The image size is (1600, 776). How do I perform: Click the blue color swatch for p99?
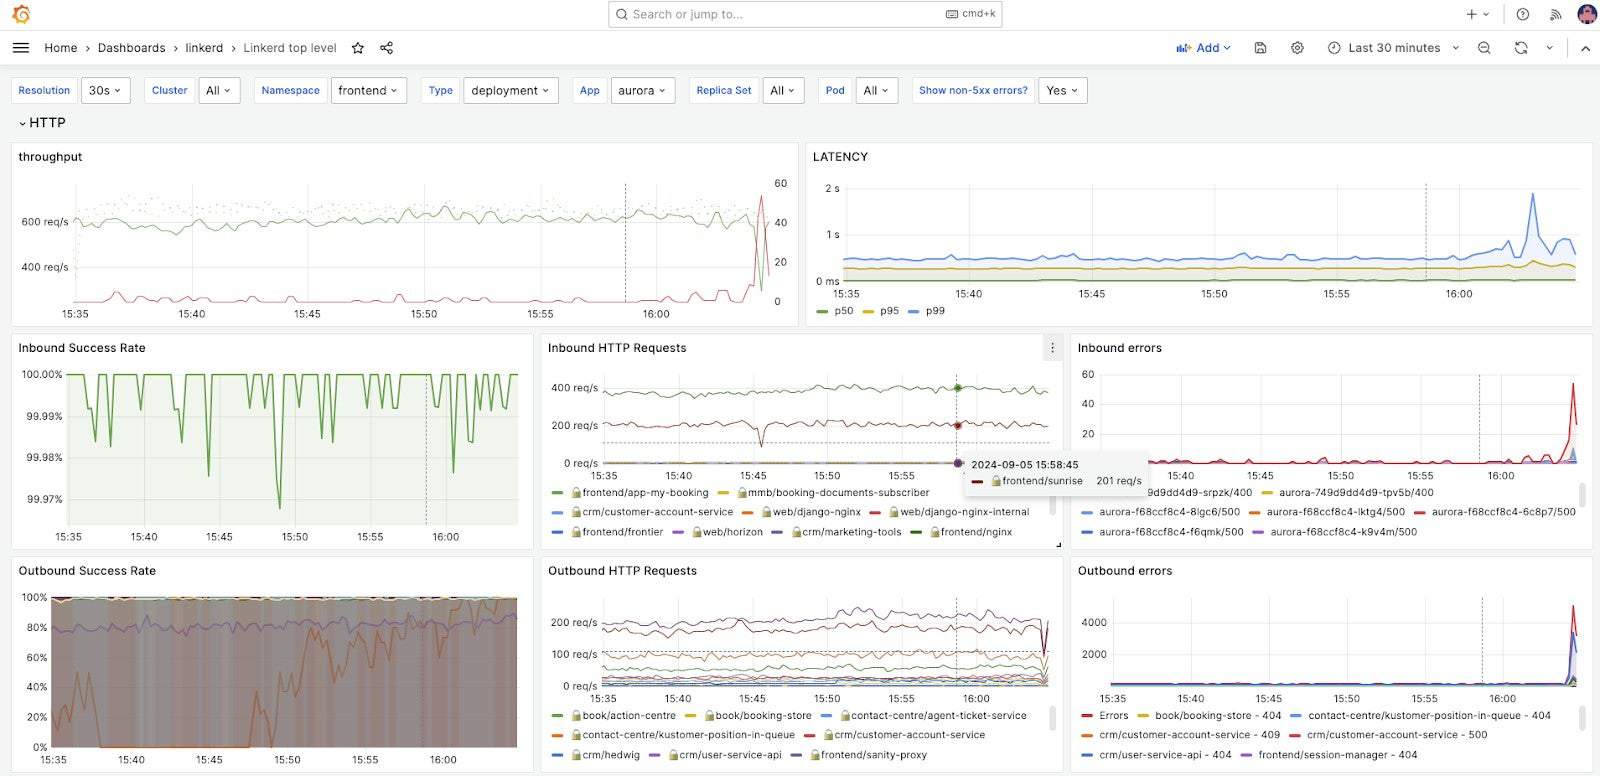tap(913, 312)
